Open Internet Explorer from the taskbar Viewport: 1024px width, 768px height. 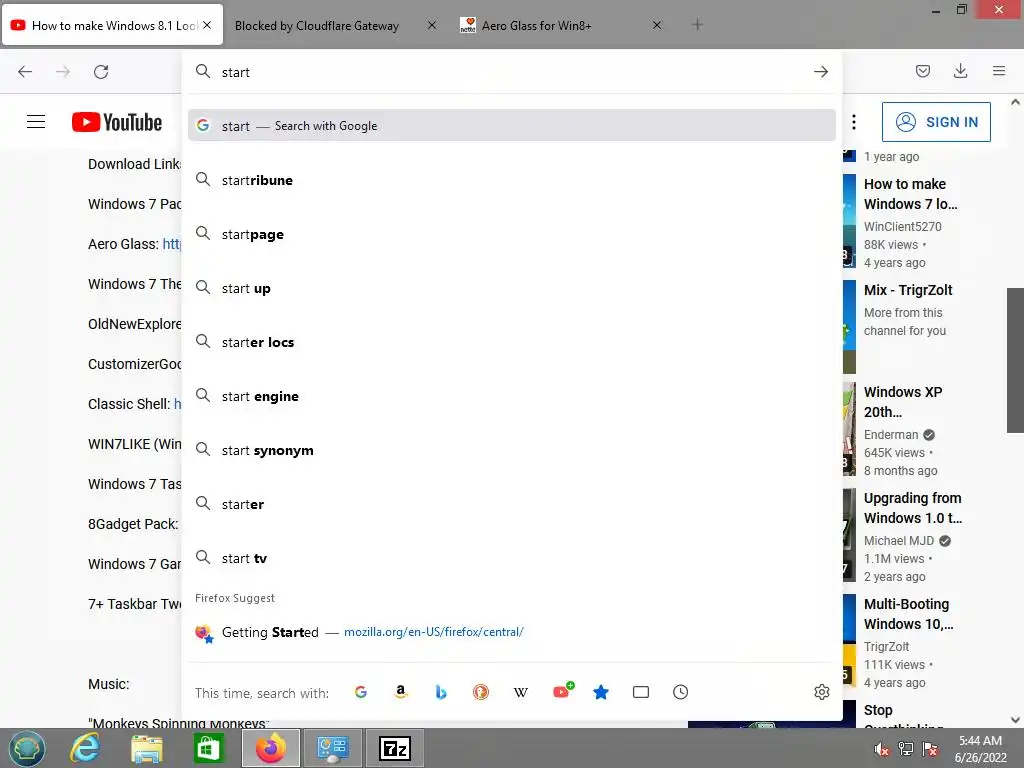86,748
